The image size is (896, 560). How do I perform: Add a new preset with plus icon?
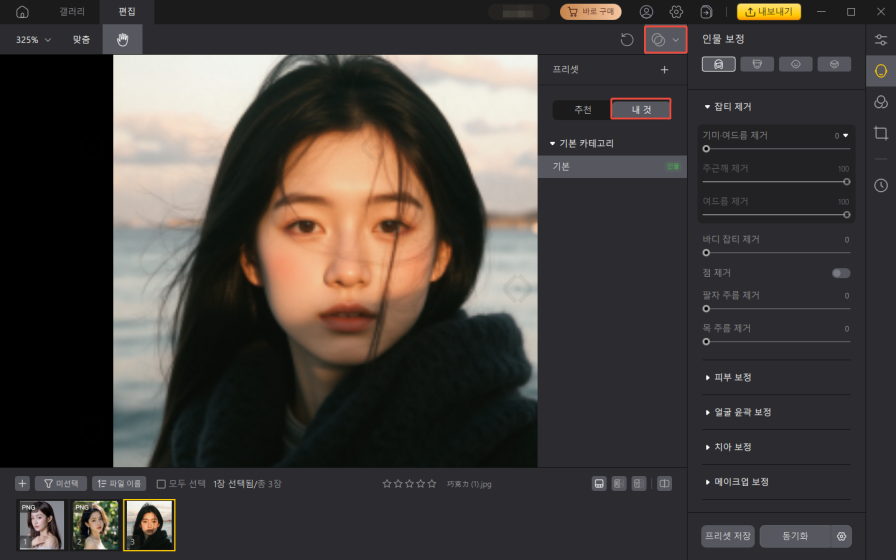click(x=664, y=70)
